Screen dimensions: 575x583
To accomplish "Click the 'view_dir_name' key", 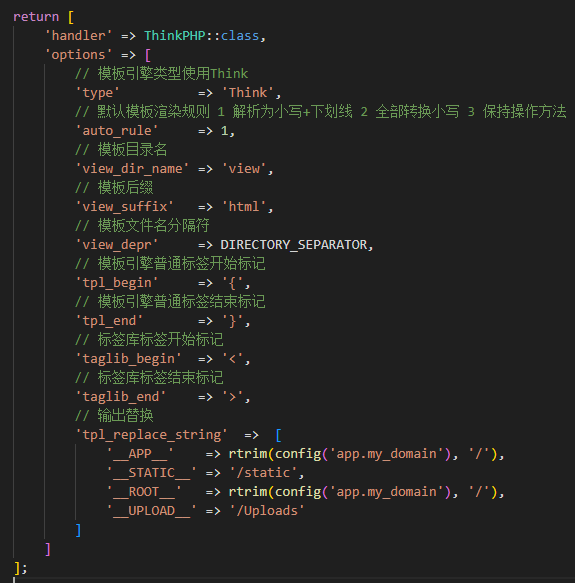I will pyautogui.click(x=132, y=169).
